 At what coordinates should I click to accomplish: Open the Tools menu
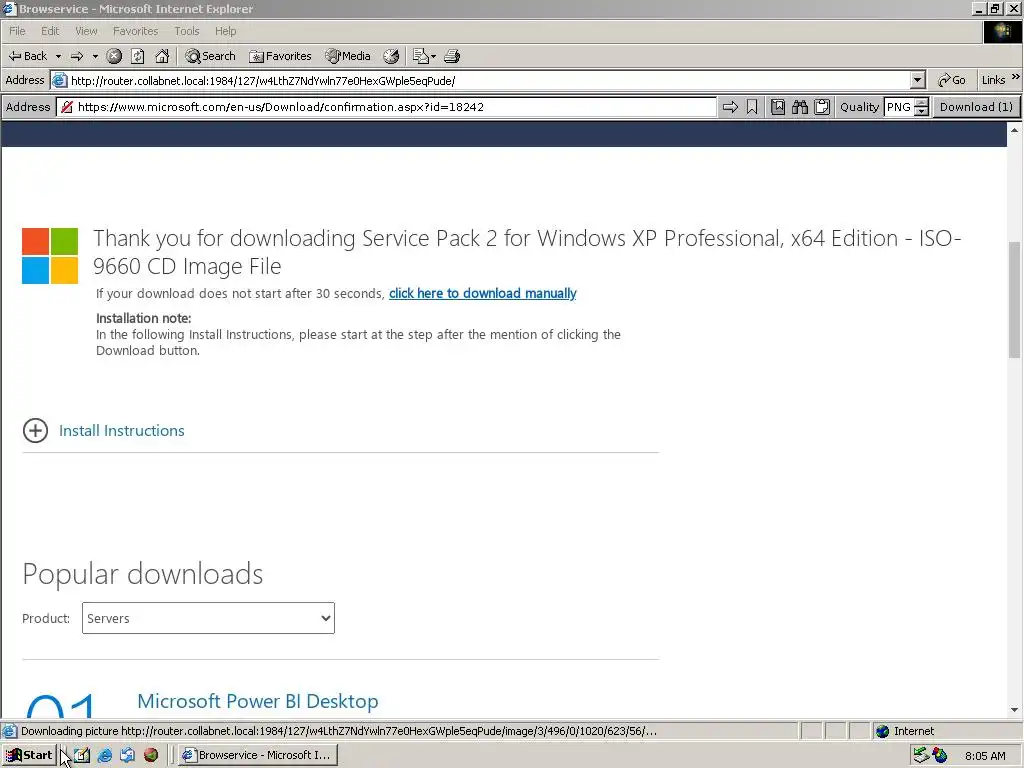(187, 31)
